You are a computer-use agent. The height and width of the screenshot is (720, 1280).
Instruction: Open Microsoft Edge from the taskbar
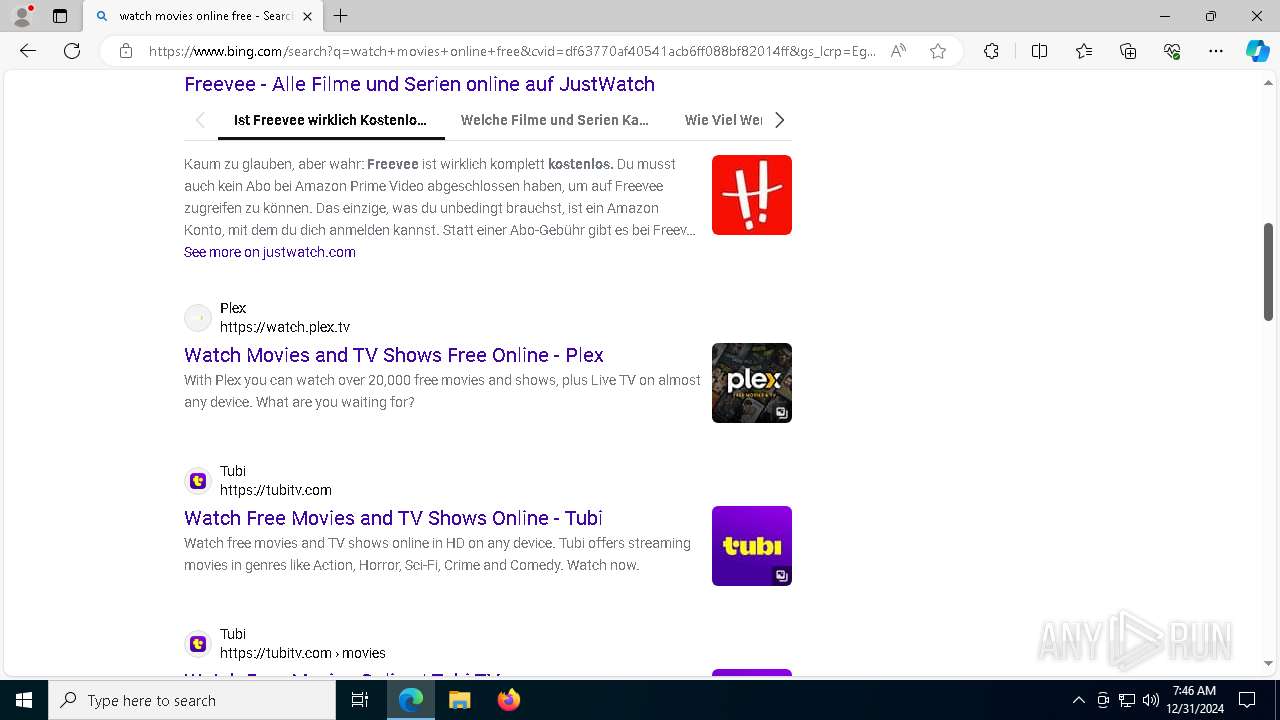click(411, 700)
